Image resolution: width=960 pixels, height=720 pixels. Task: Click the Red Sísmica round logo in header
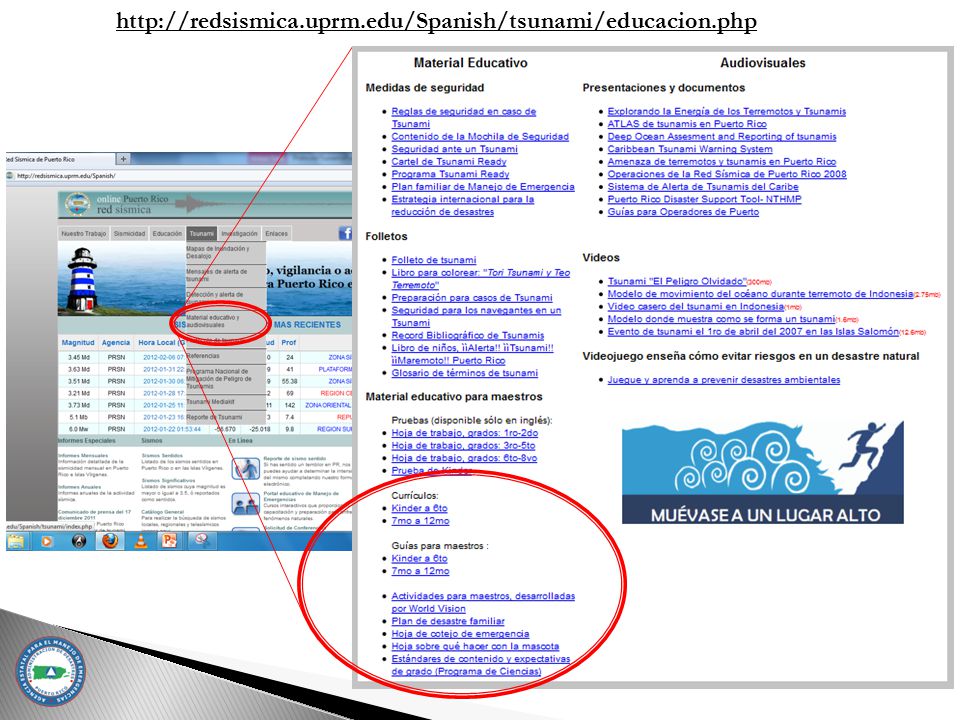pyautogui.click(x=77, y=205)
